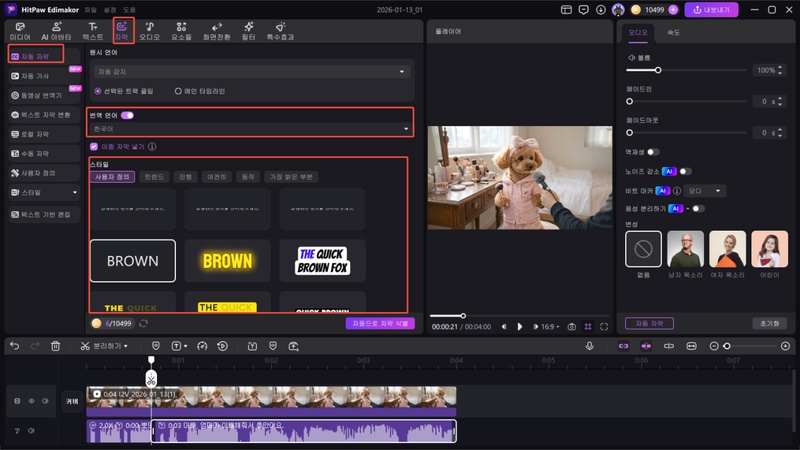The width and height of the screenshot is (800, 450).
Task: Select the 텍스트 text tool
Action: coord(93,31)
